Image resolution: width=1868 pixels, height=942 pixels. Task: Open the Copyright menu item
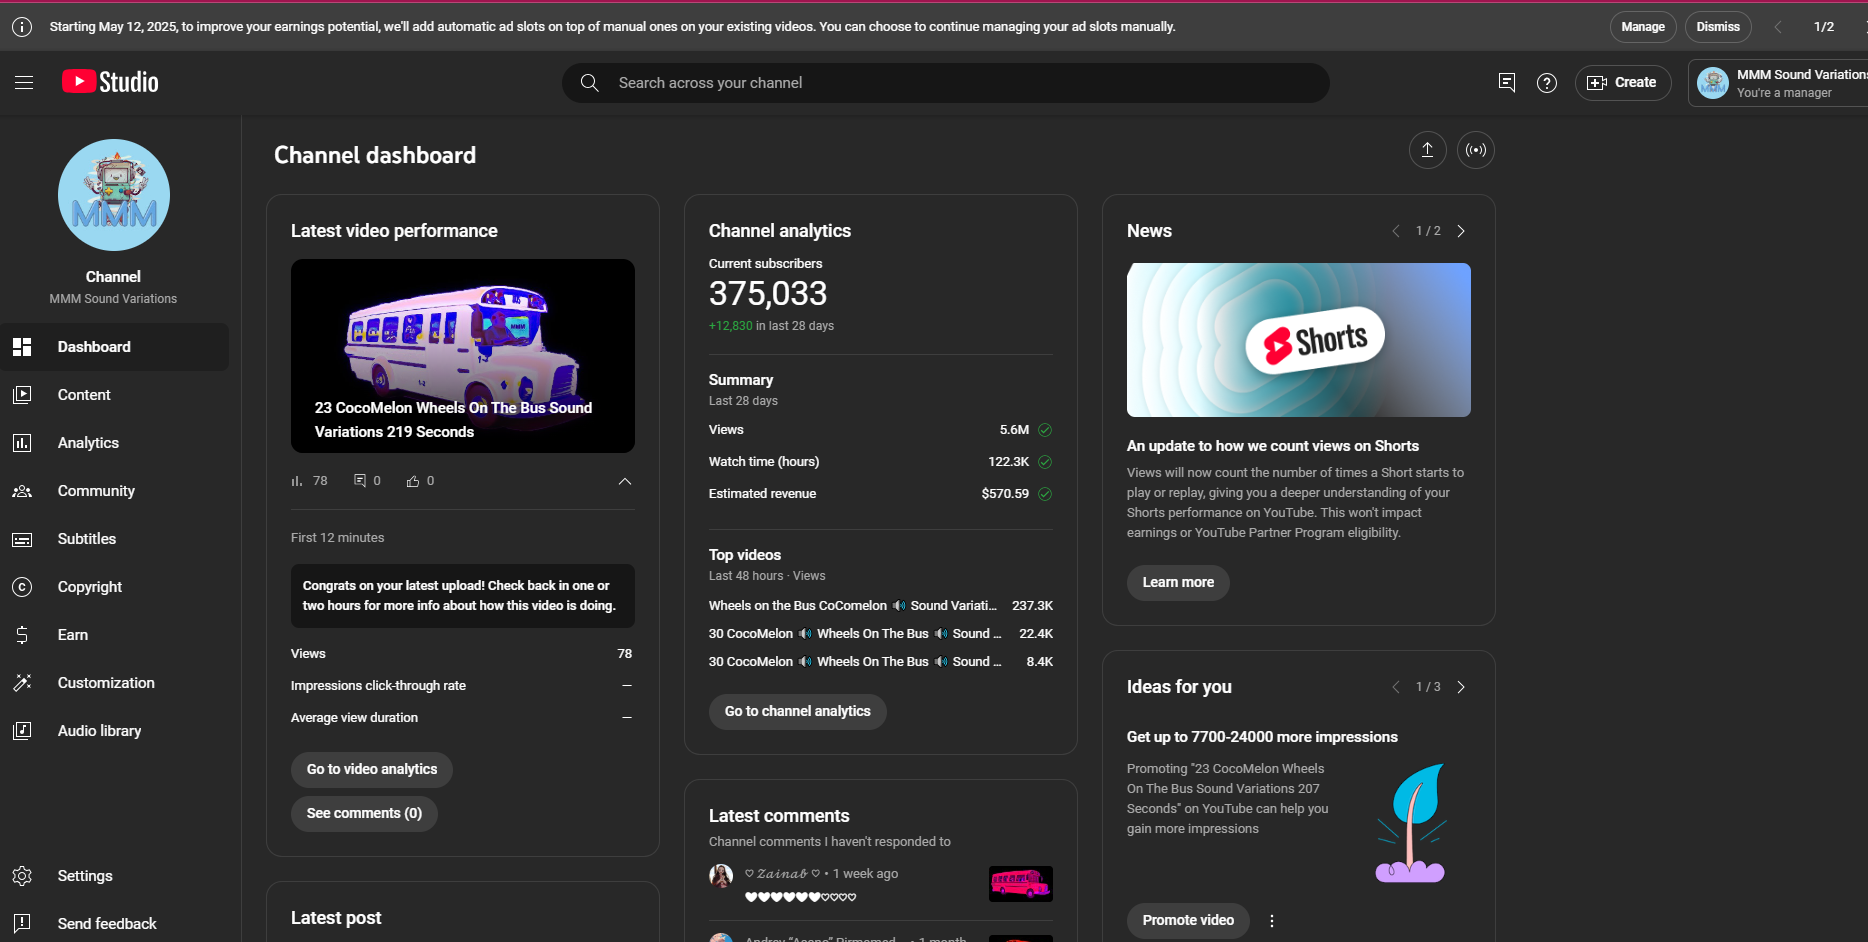[114, 587]
